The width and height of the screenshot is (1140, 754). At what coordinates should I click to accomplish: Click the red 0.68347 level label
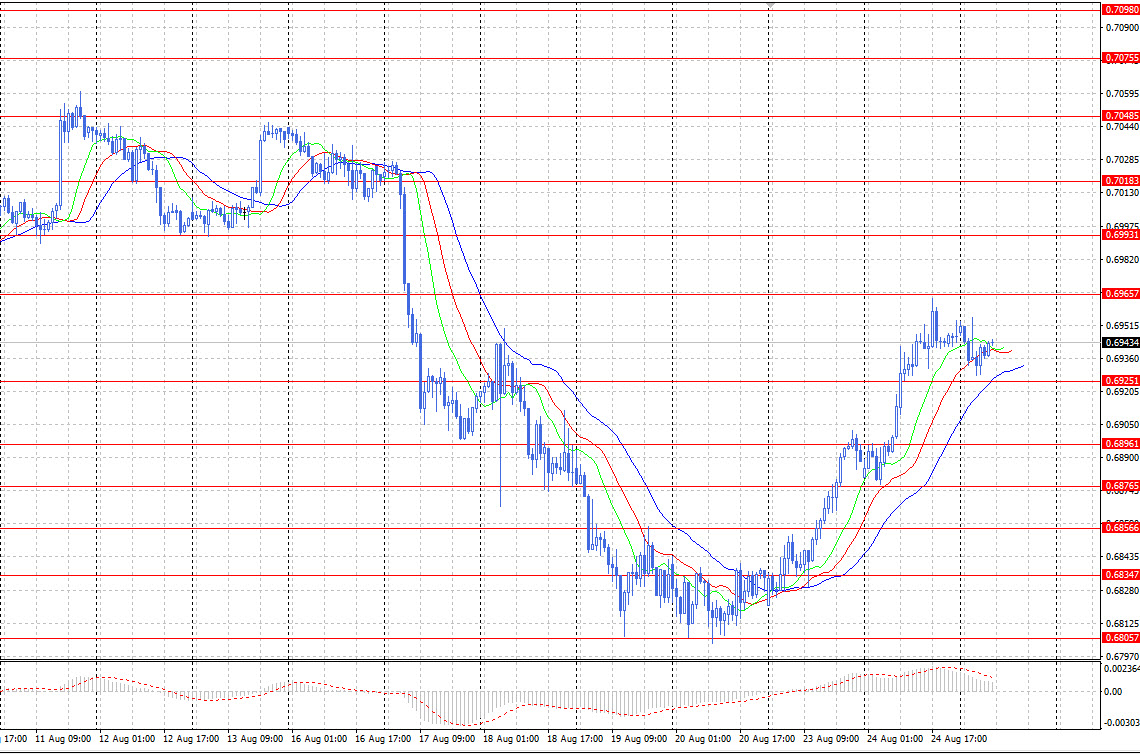1121,575
